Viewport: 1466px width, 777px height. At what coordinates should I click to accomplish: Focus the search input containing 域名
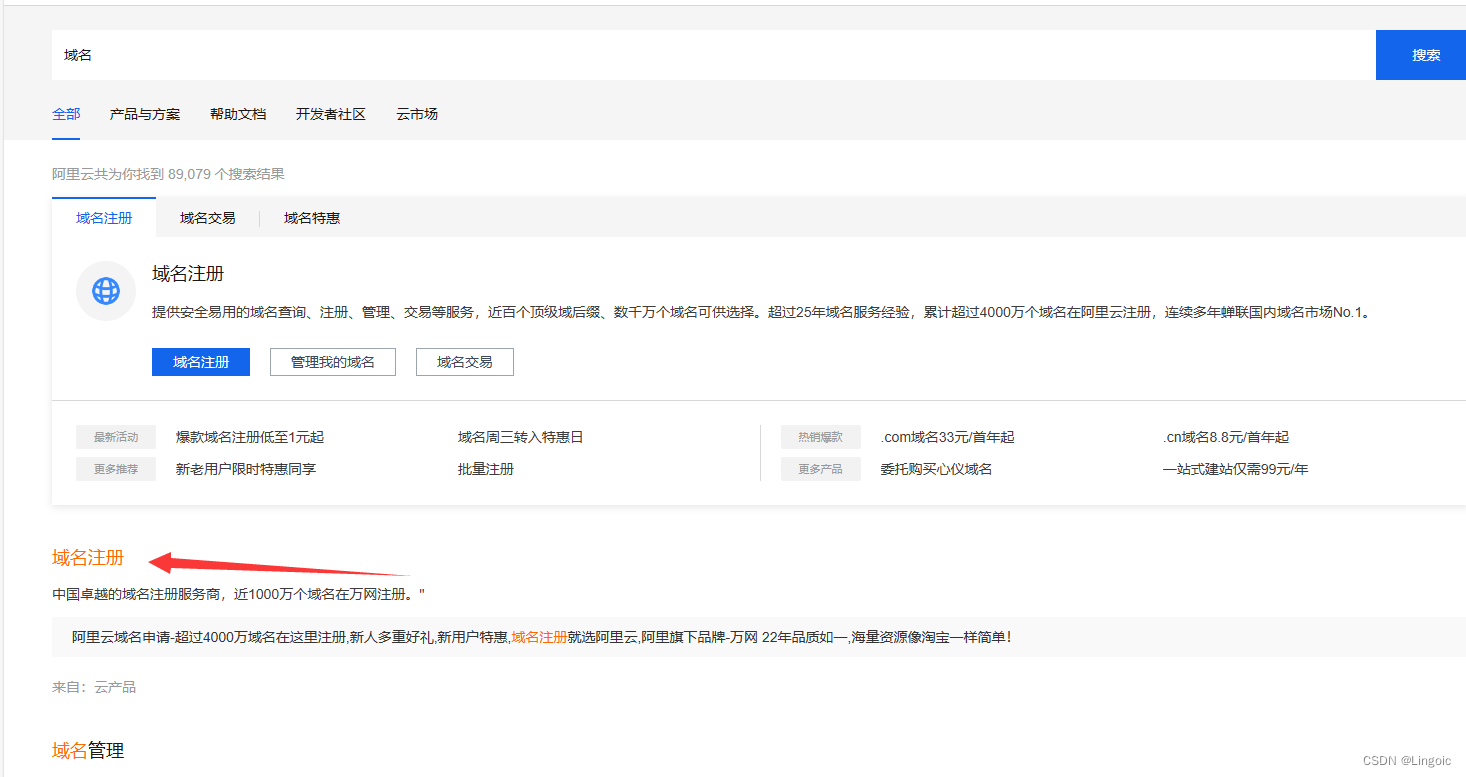coord(714,55)
